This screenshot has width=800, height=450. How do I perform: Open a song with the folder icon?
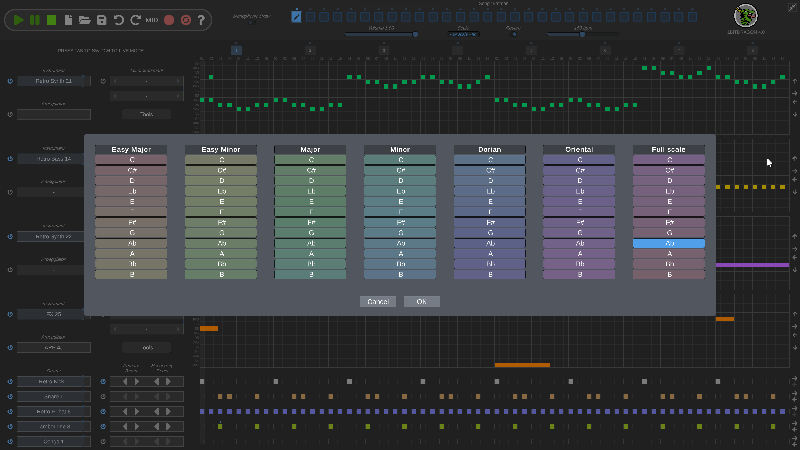[x=84, y=19]
